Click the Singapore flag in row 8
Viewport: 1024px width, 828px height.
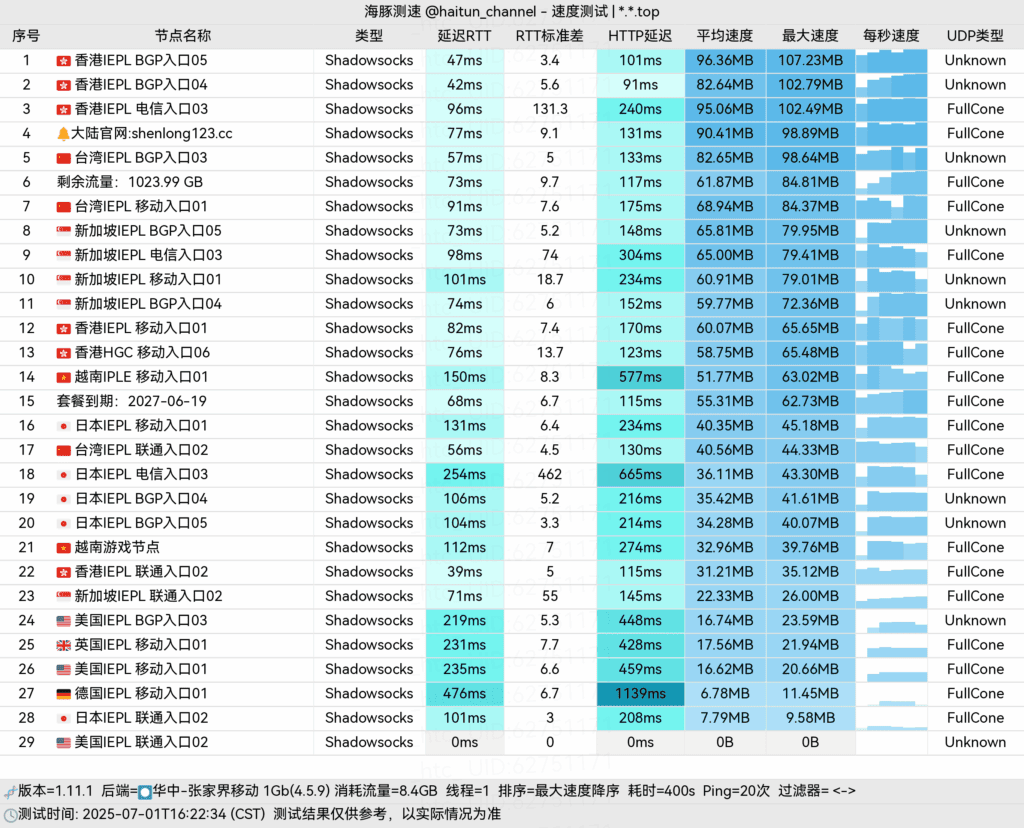pos(63,231)
